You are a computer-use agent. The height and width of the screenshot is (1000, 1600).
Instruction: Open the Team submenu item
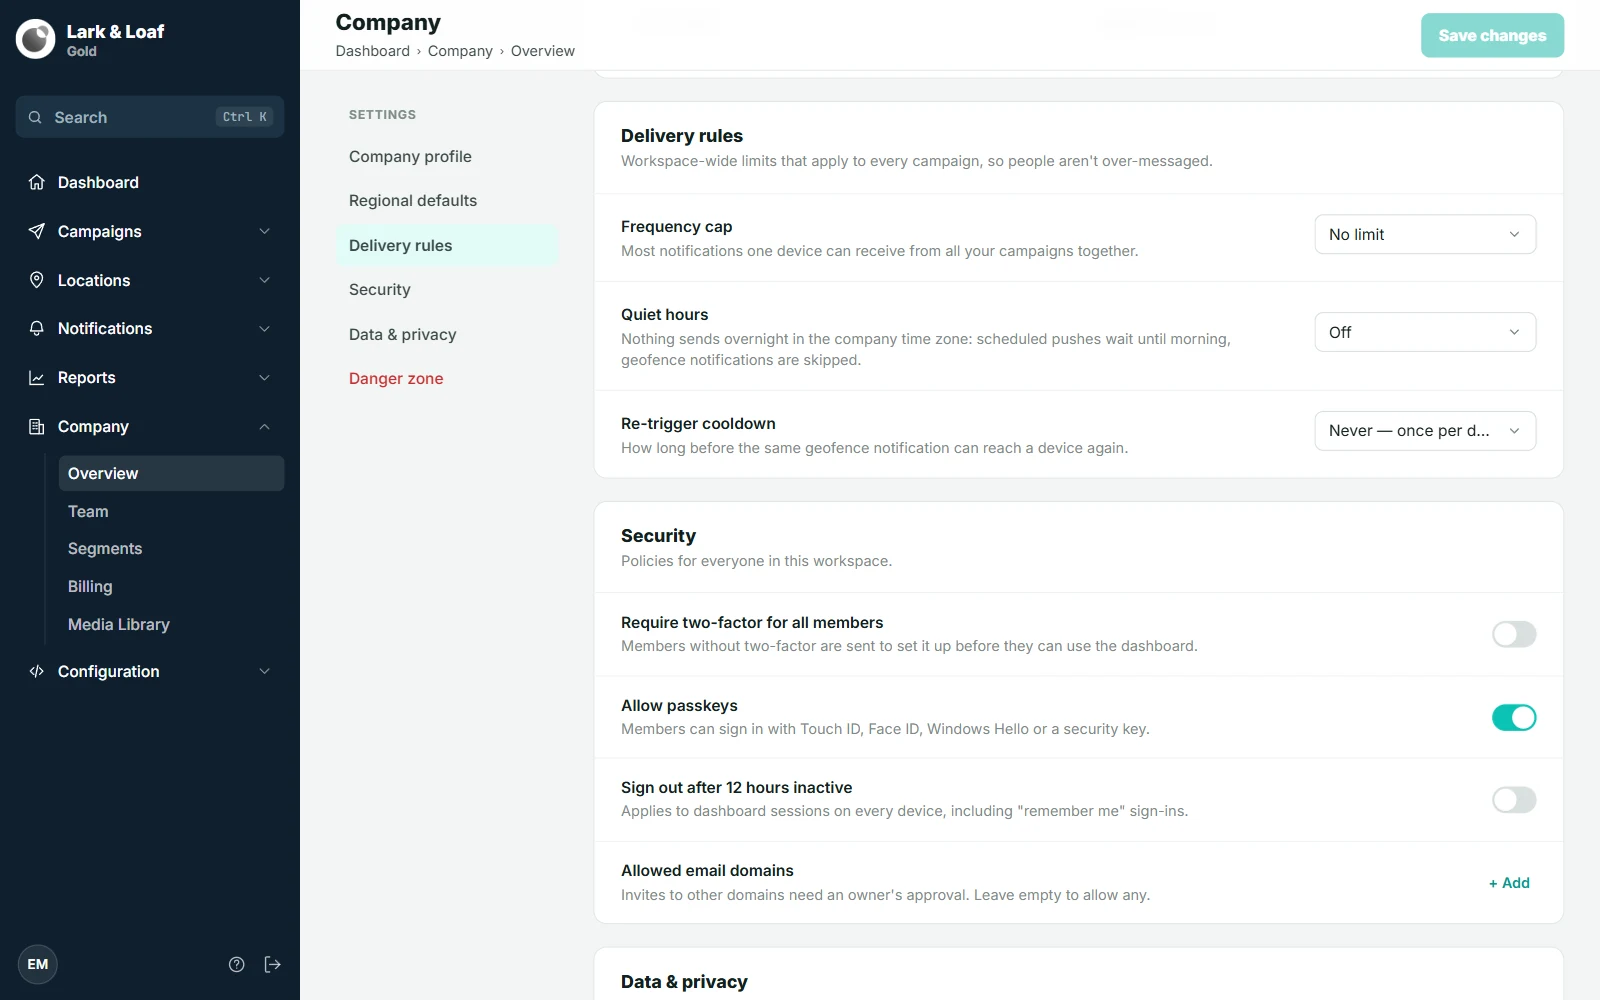(171, 511)
